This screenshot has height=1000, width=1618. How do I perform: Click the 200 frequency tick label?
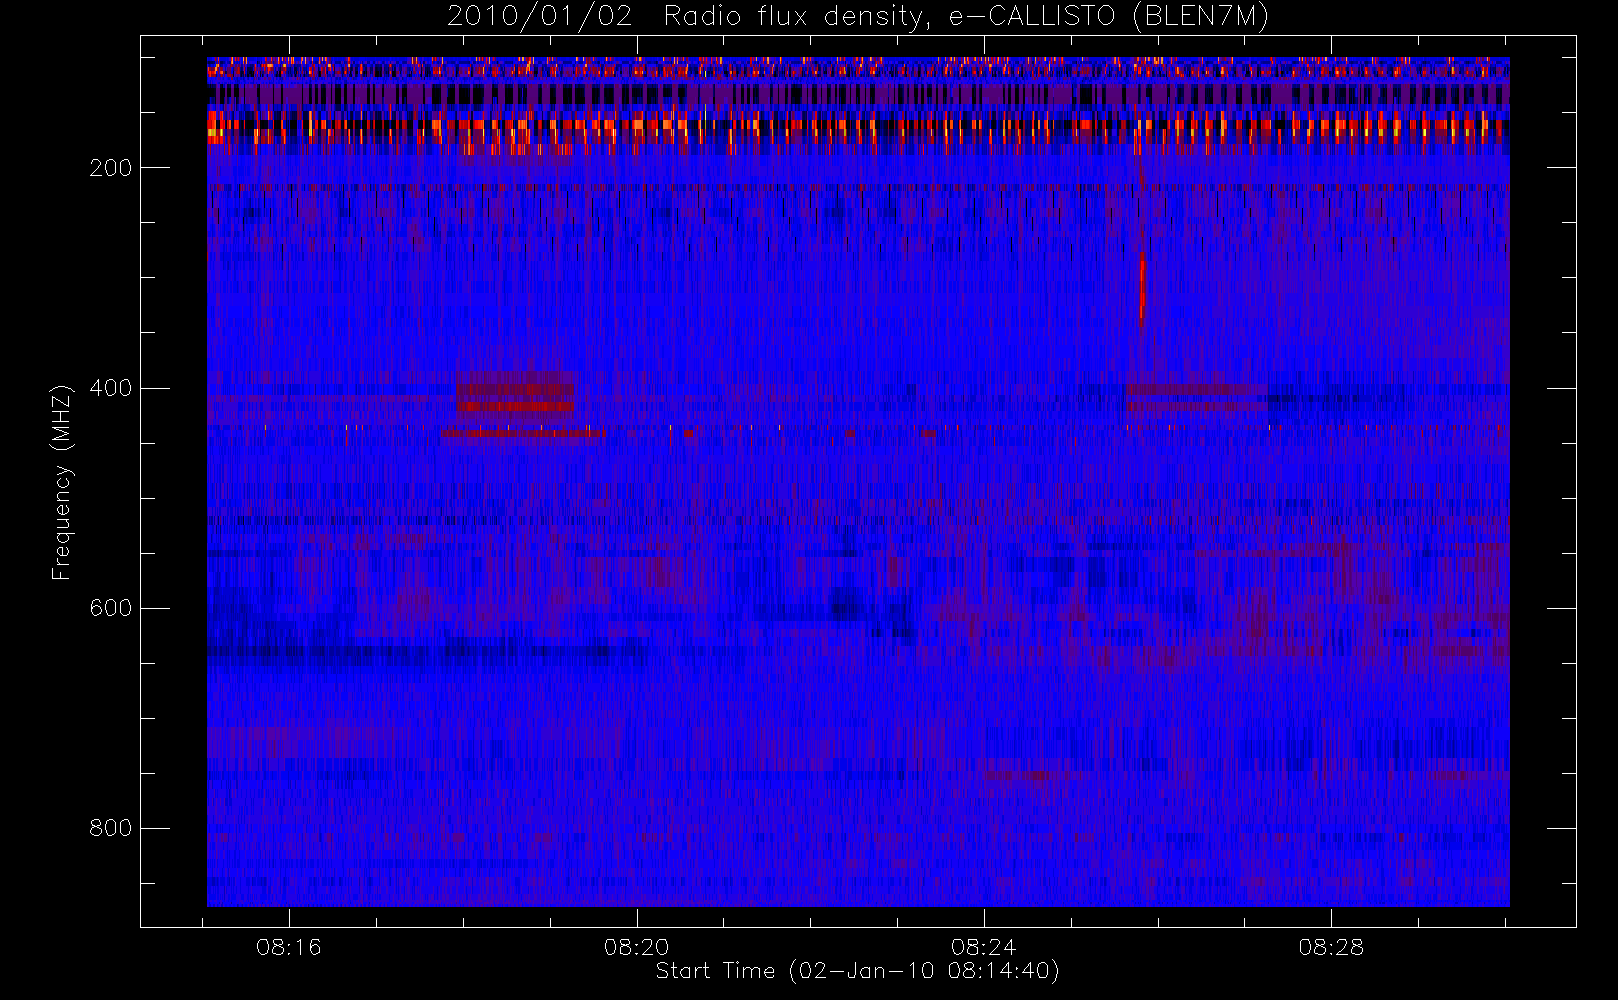pyautogui.click(x=111, y=168)
